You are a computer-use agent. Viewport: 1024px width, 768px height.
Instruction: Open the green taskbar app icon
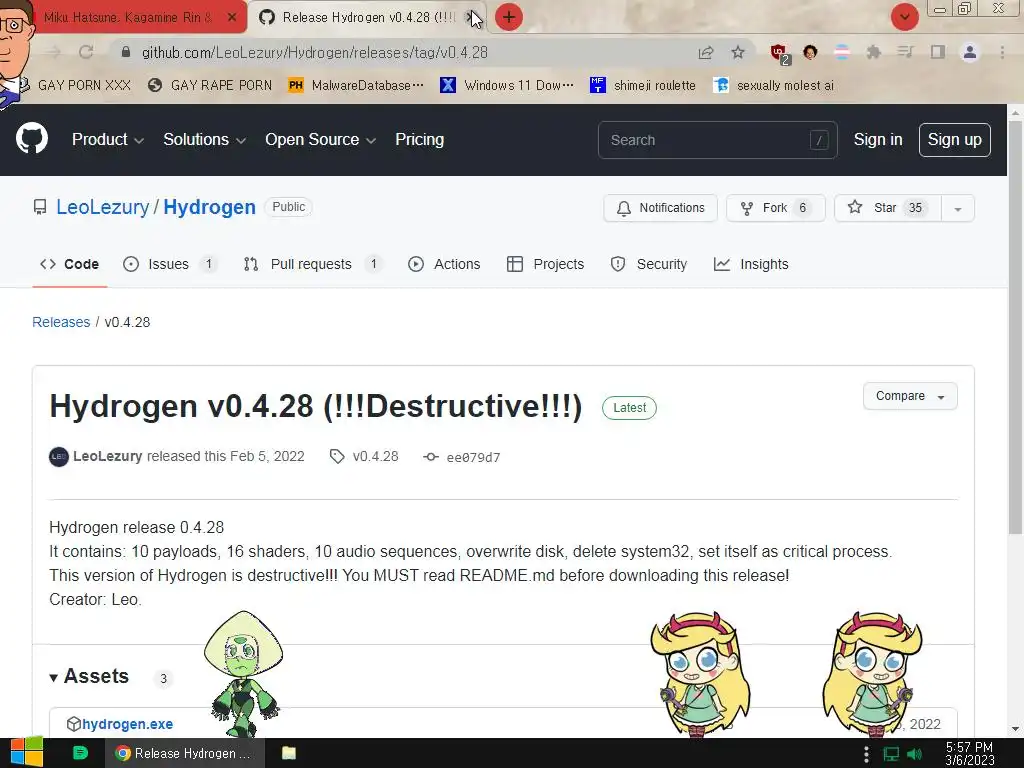click(x=80, y=753)
